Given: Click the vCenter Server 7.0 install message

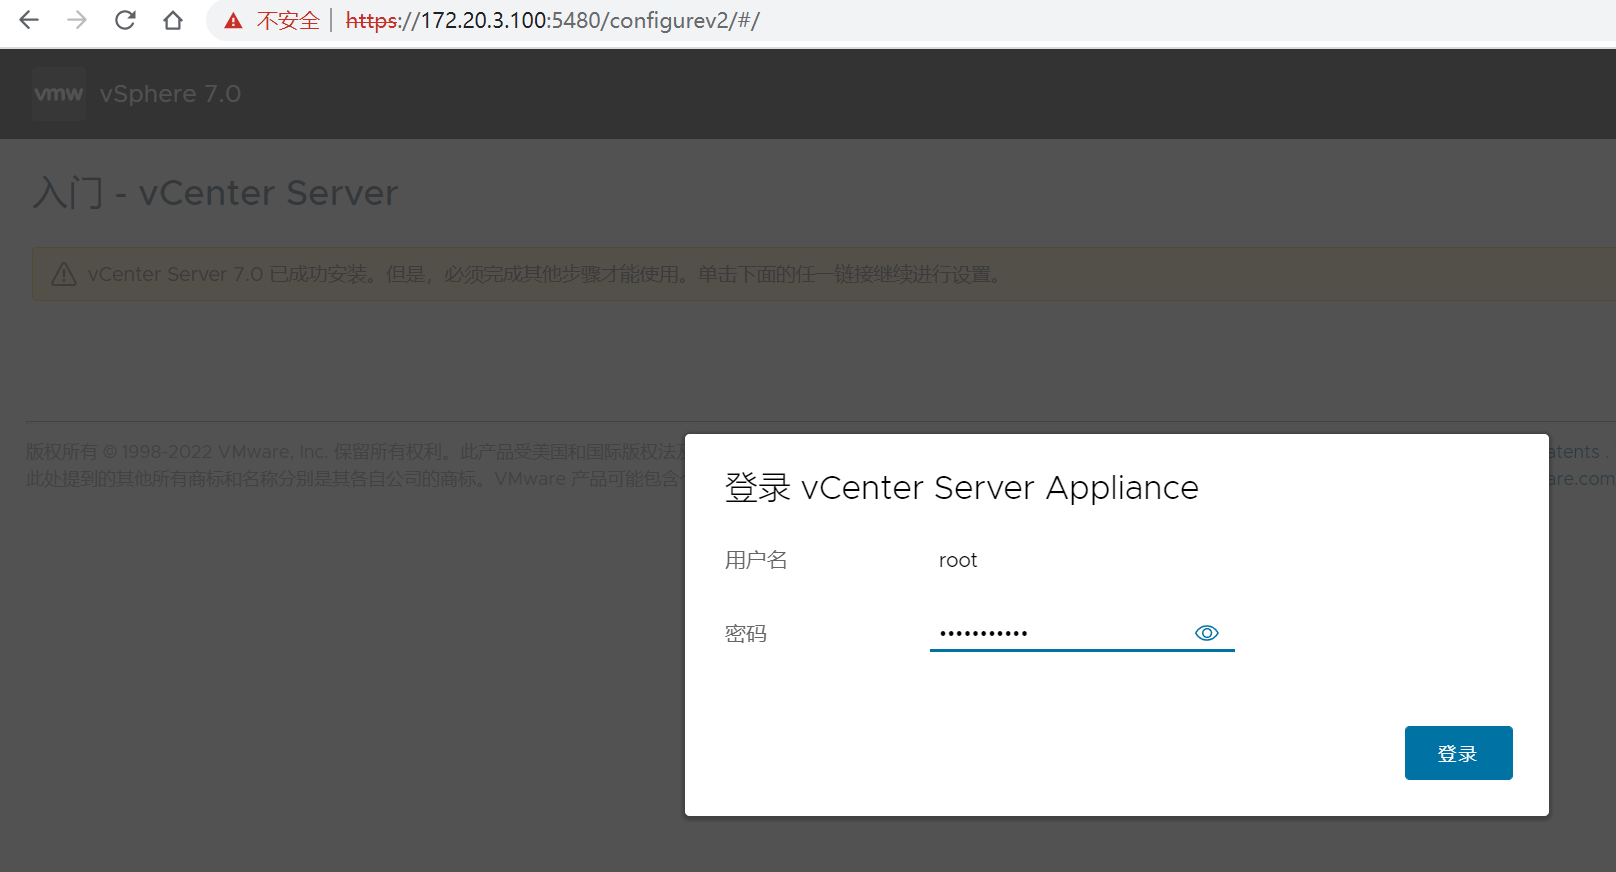Looking at the screenshot, I should (546, 274).
